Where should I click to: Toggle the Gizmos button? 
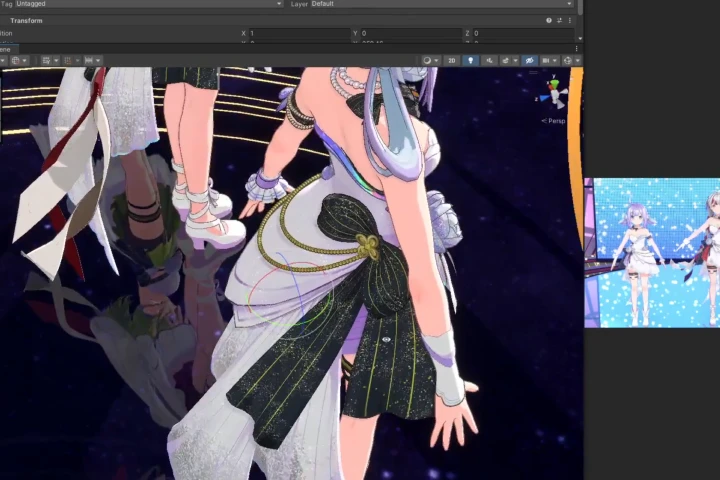pyautogui.click(x=568, y=61)
